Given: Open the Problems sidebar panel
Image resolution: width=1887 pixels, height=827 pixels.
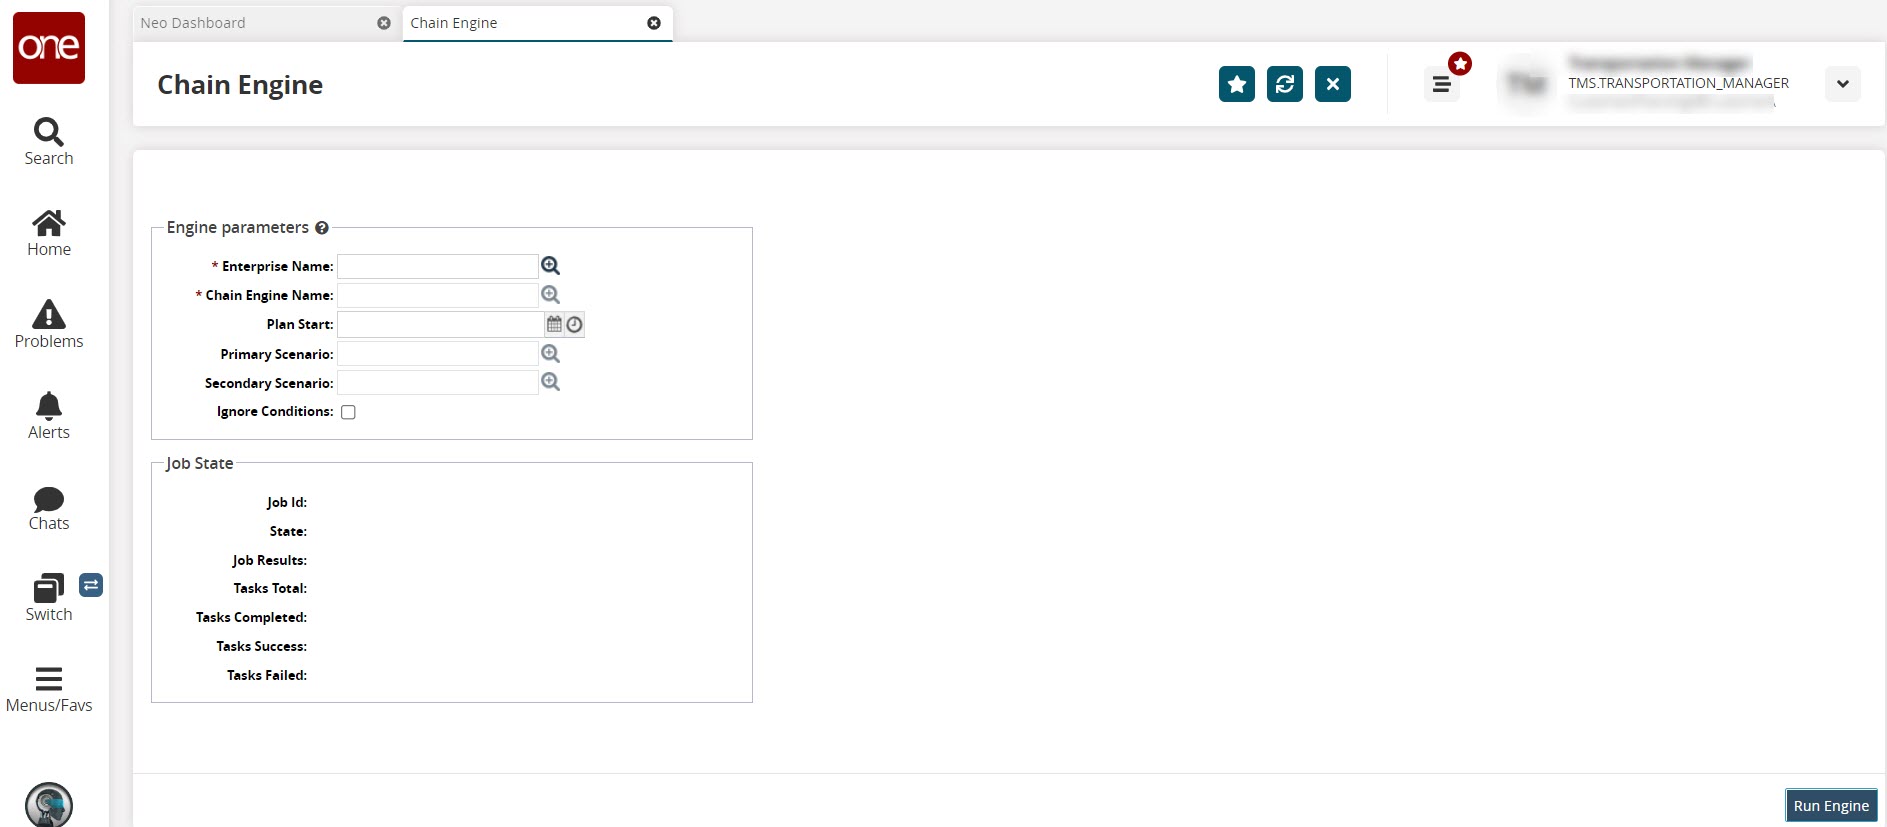Looking at the screenshot, I should click(x=49, y=324).
